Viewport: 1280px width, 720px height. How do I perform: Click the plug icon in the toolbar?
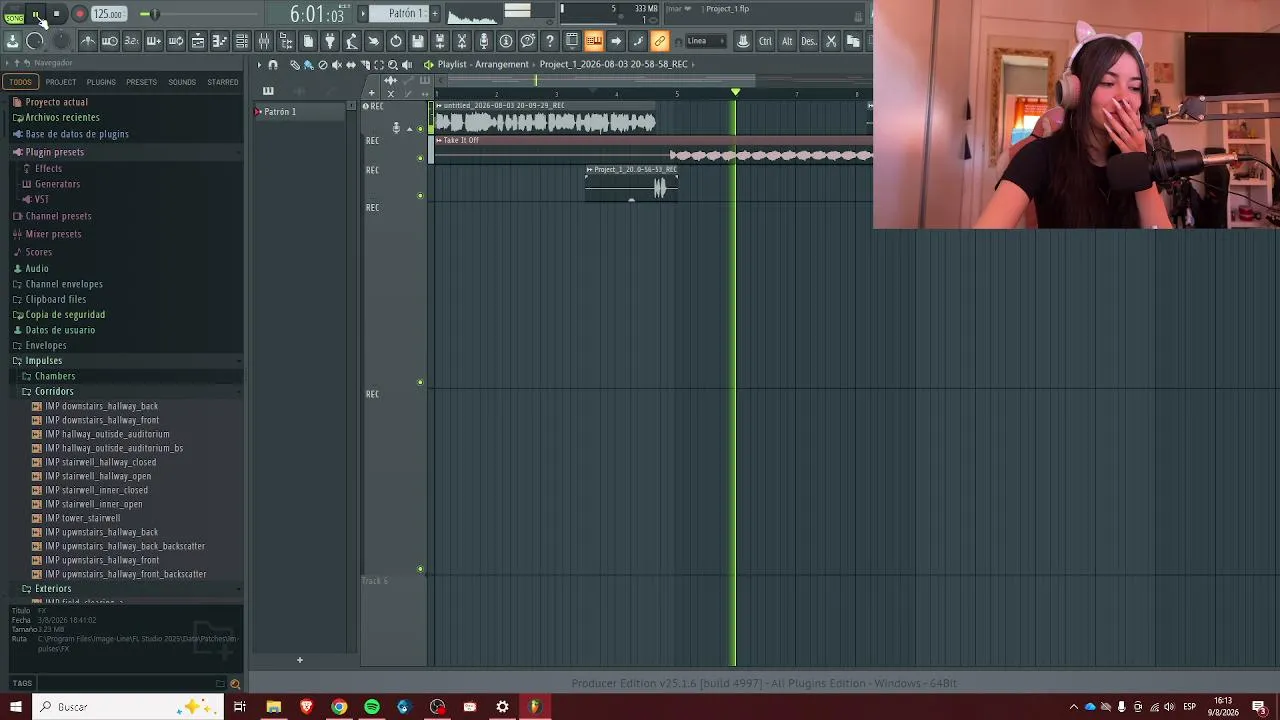coord(330,41)
